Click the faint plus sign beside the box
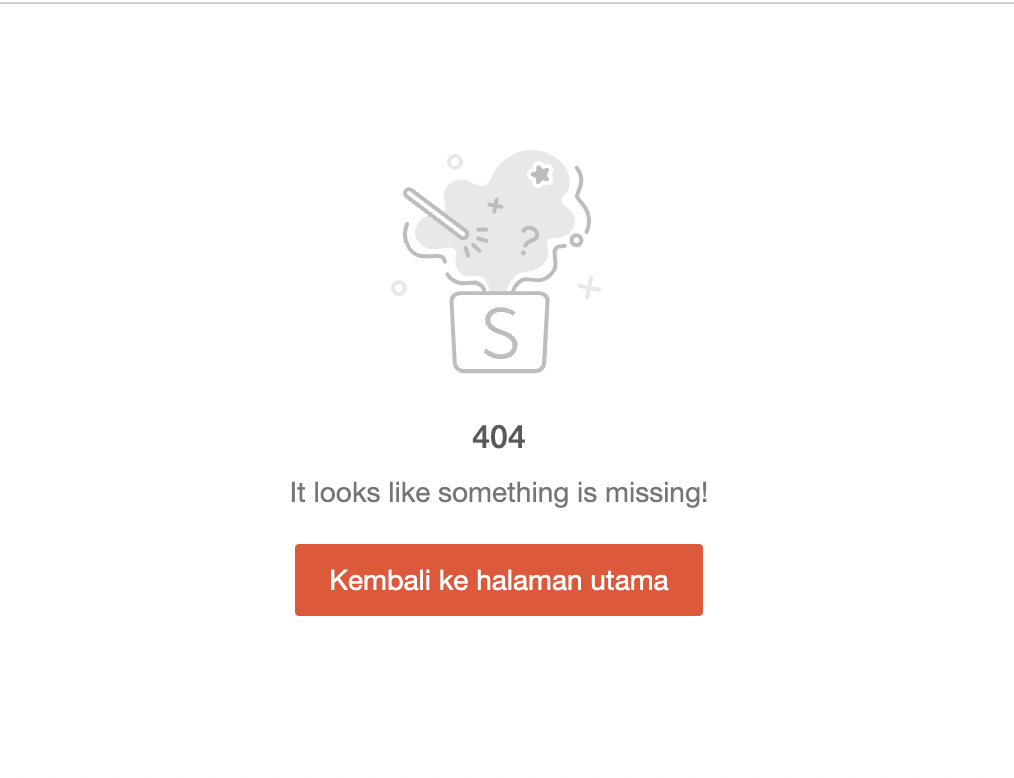 click(588, 287)
